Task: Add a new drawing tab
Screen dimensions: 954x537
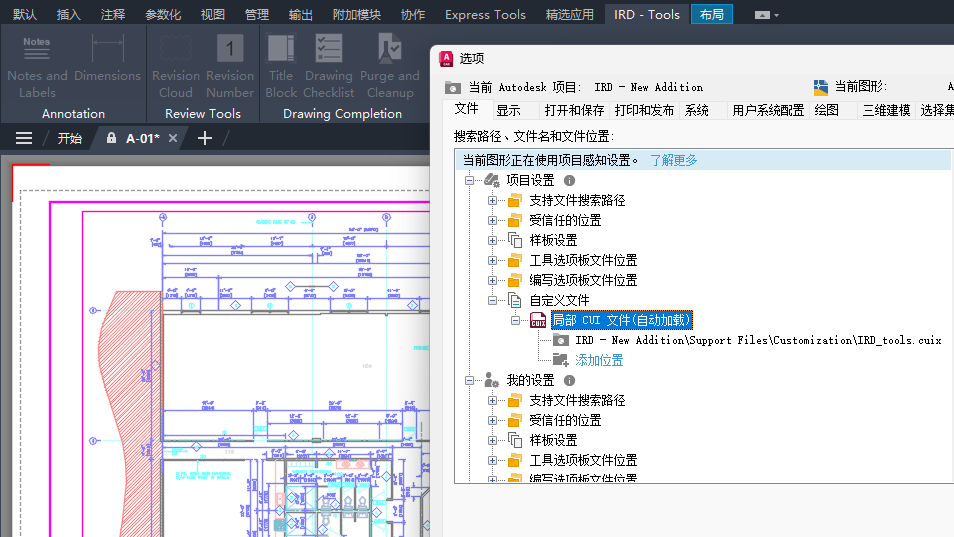Action: (x=205, y=138)
